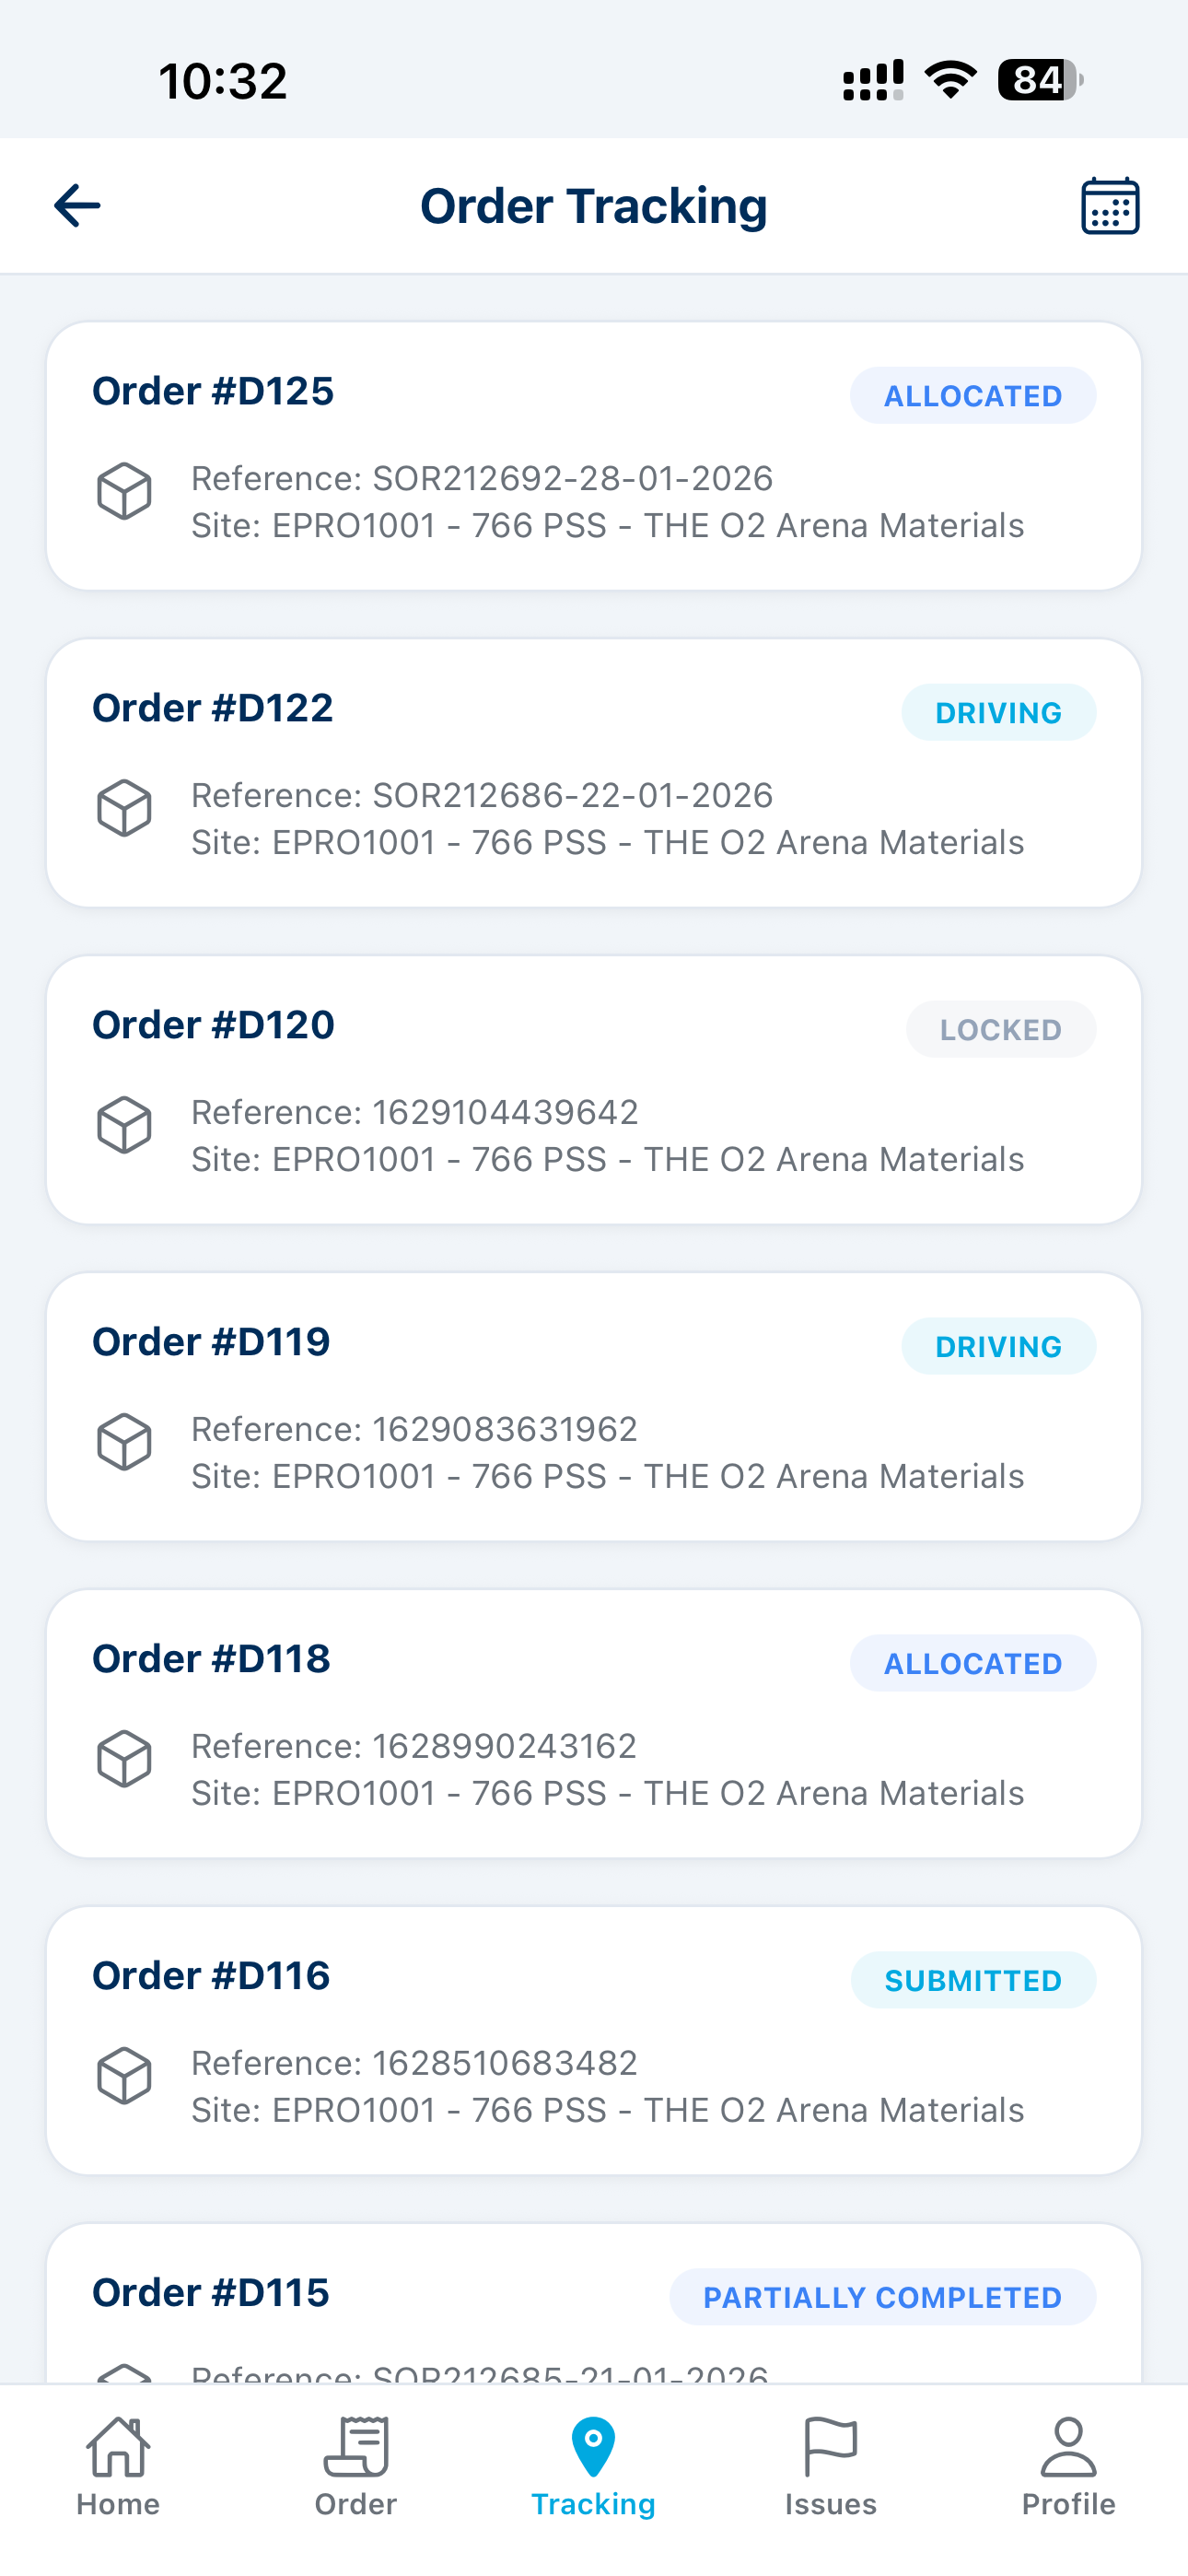Tap the SUBMITTED status badge

tap(973, 1981)
